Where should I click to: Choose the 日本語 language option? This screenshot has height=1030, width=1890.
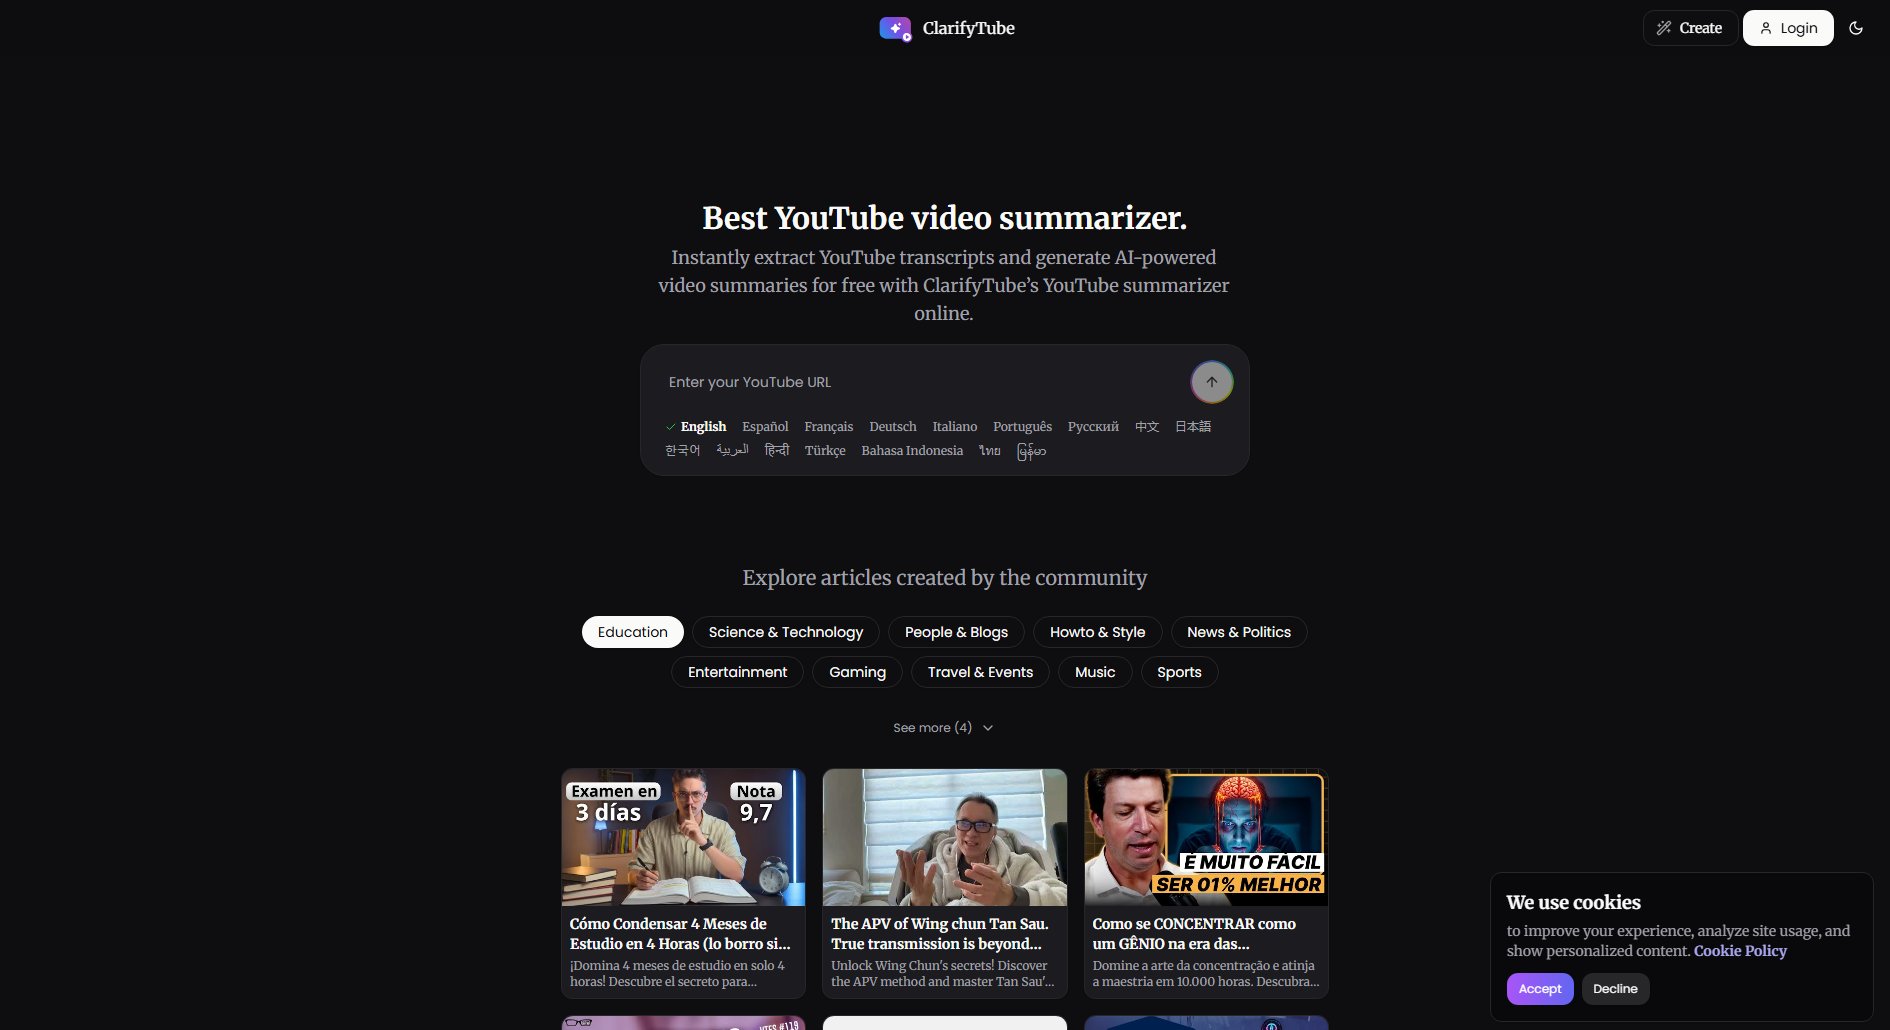(x=1192, y=426)
